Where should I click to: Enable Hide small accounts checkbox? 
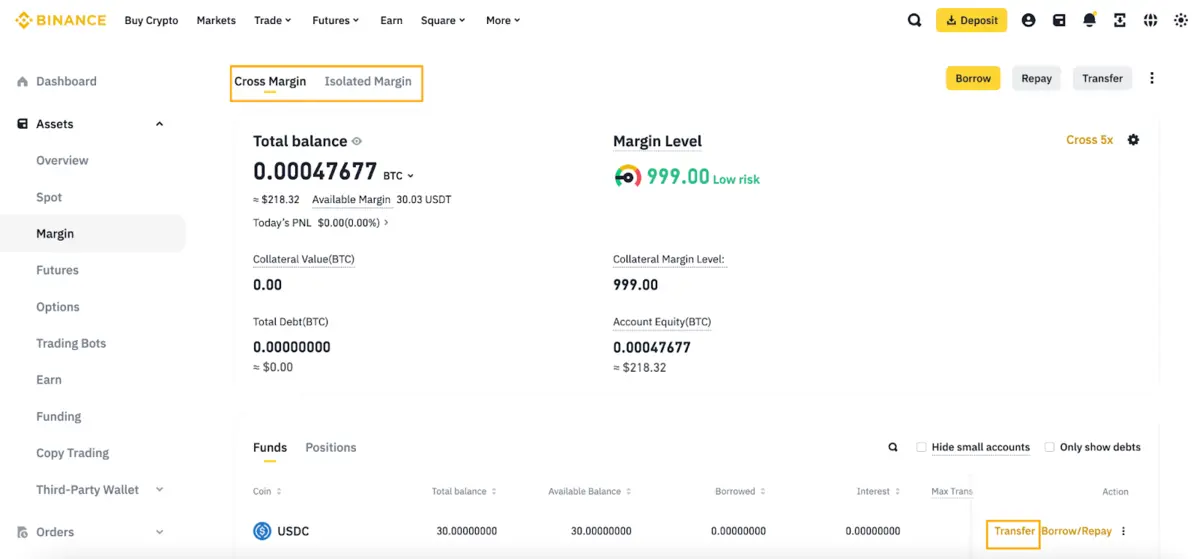[x=921, y=447]
